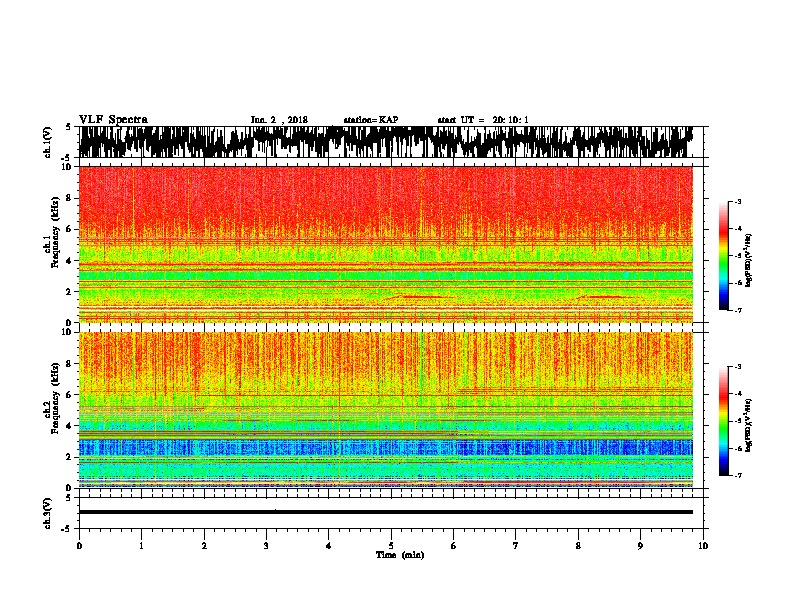This screenshot has width=792, height=612.
Task: Click the "start UT = 20:10:1" header text
Action: pyautogui.click(x=483, y=120)
